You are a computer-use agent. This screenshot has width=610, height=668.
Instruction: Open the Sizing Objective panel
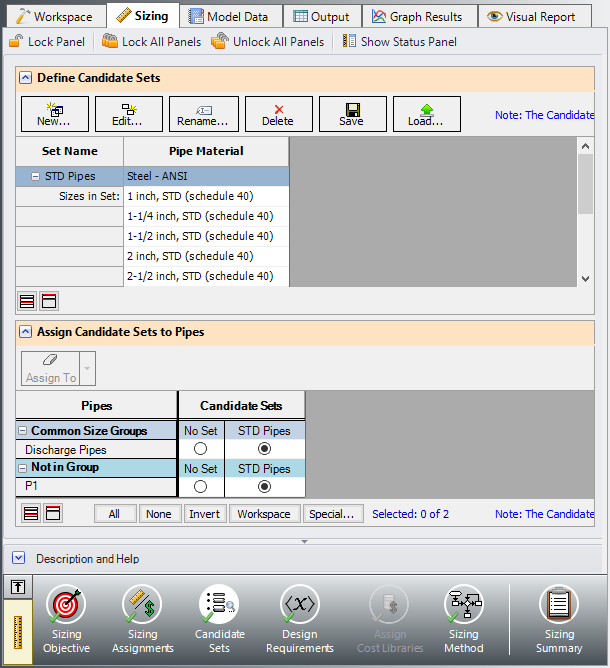66,619
